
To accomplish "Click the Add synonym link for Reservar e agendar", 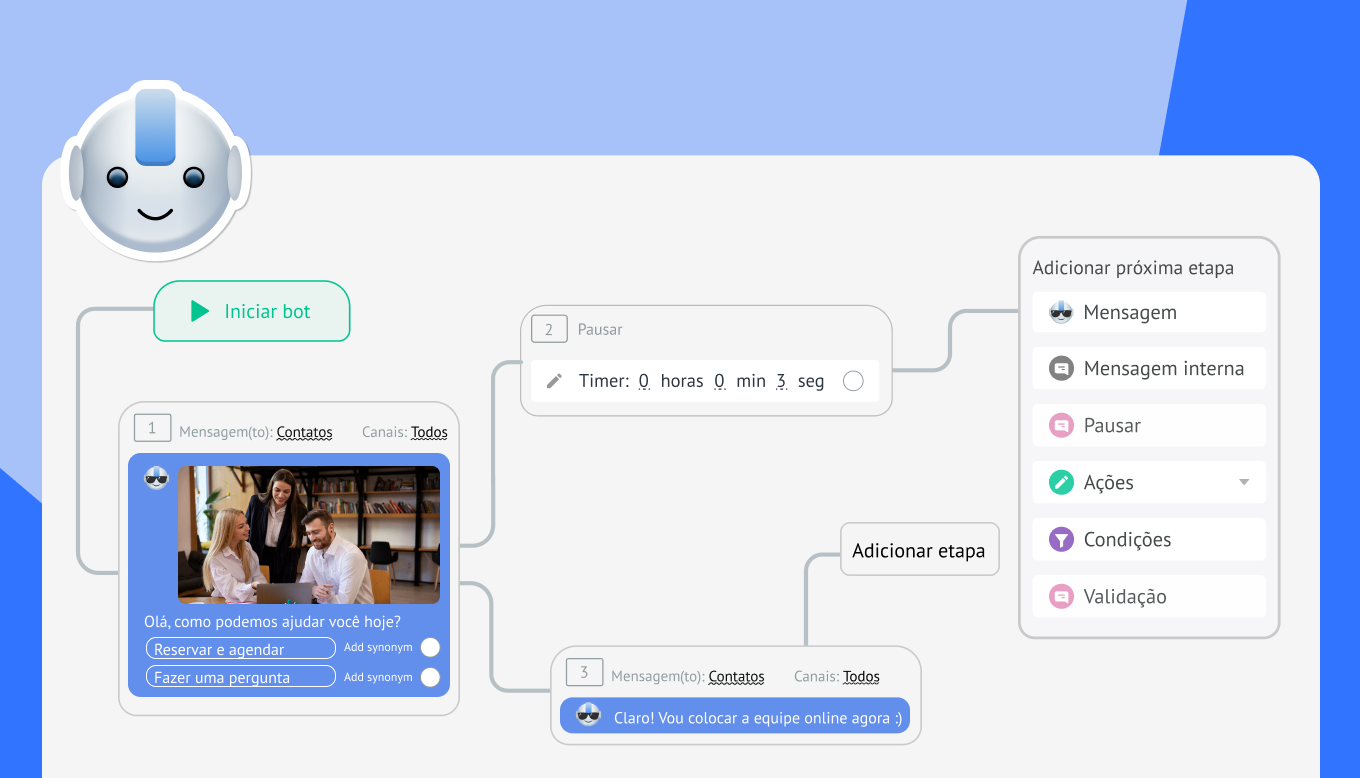I will (378, 648).
